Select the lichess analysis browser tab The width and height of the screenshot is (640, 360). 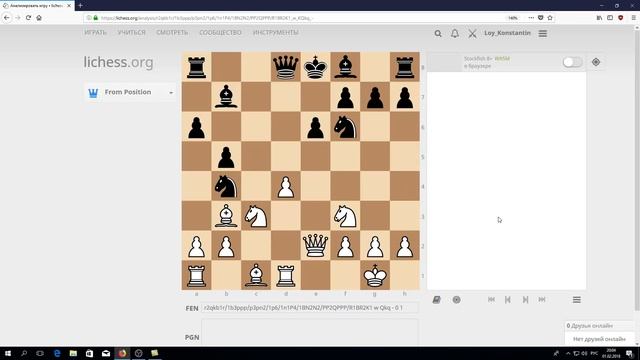pos(37,6)
